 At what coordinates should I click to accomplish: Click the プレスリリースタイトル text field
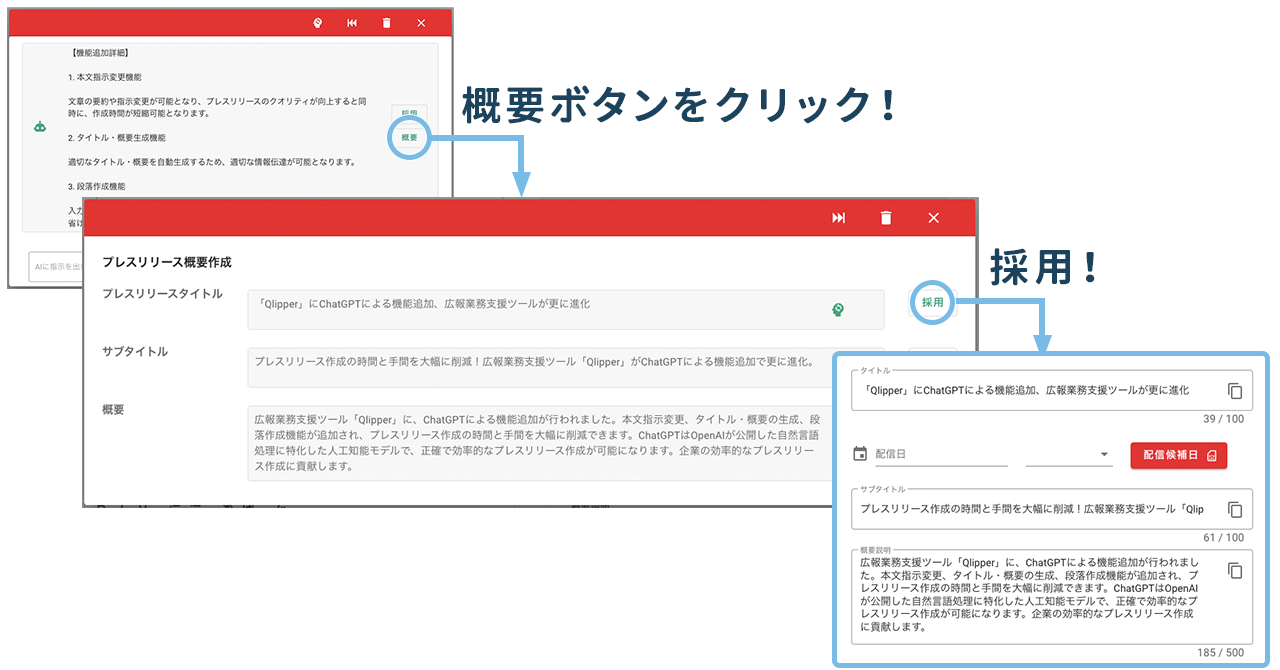coord(566,310)
